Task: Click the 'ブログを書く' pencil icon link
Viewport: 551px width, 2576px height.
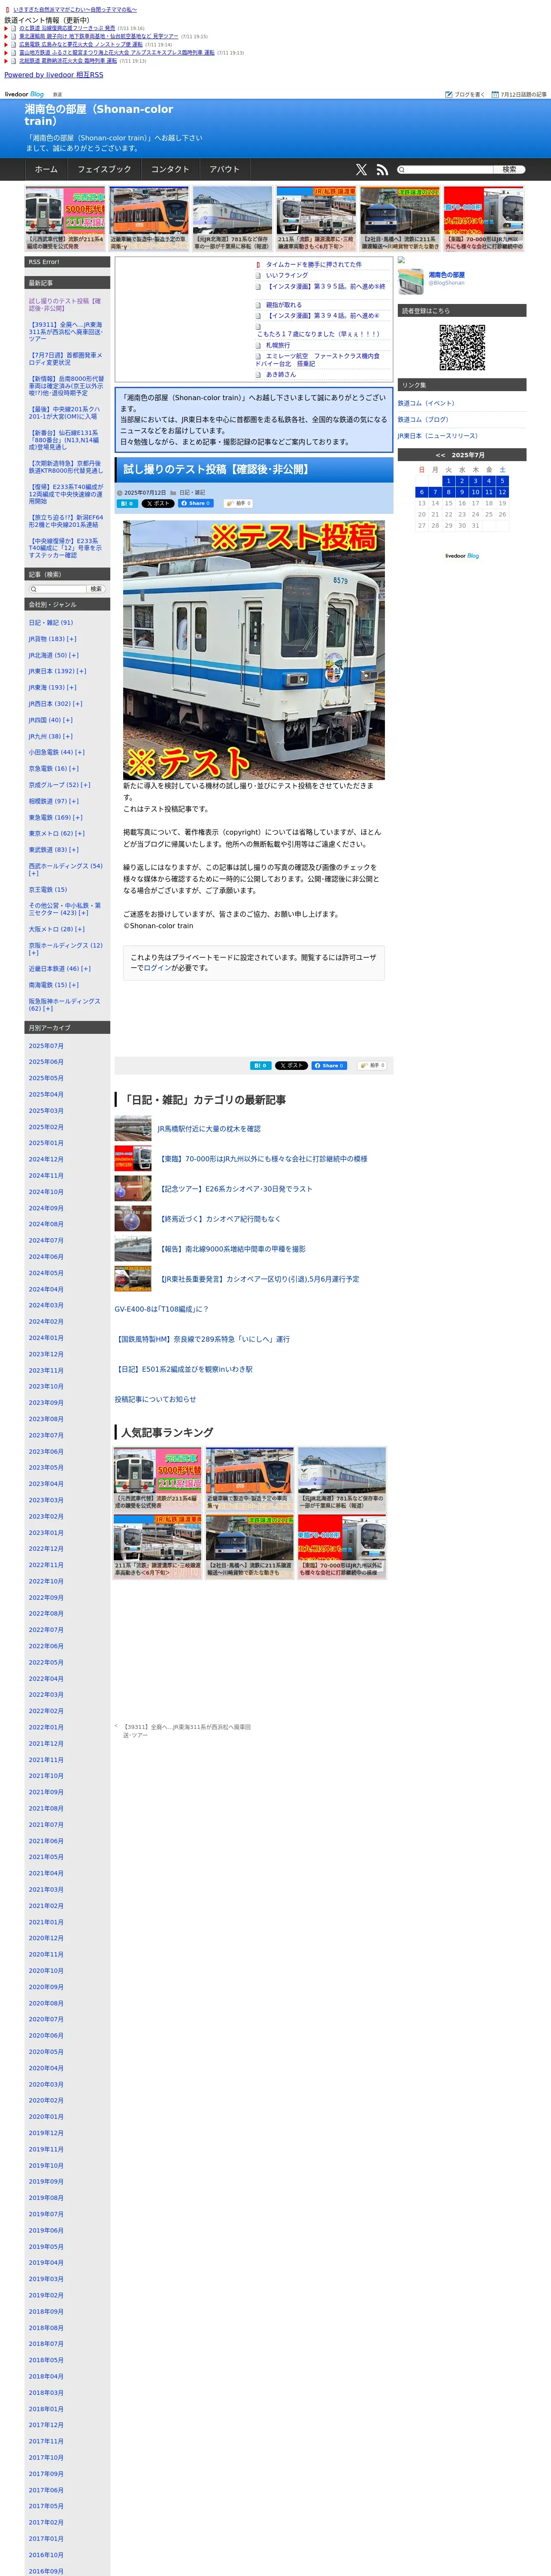Action: [465, 94]
